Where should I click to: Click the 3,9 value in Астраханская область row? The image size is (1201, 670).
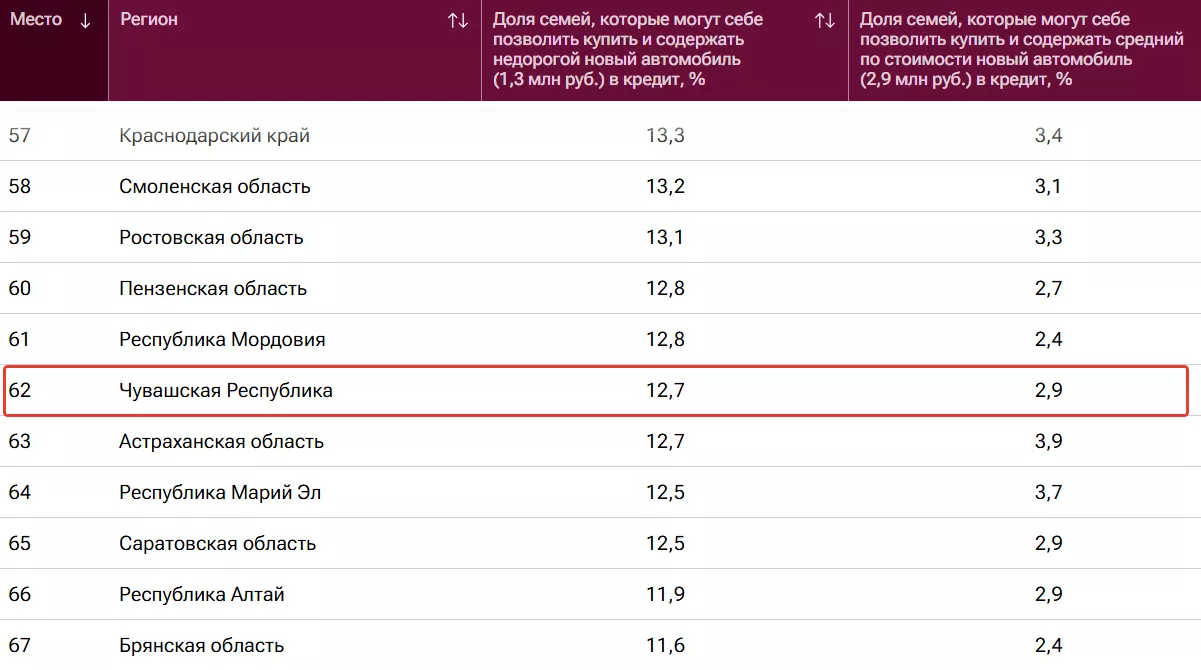coord(1048,442)
